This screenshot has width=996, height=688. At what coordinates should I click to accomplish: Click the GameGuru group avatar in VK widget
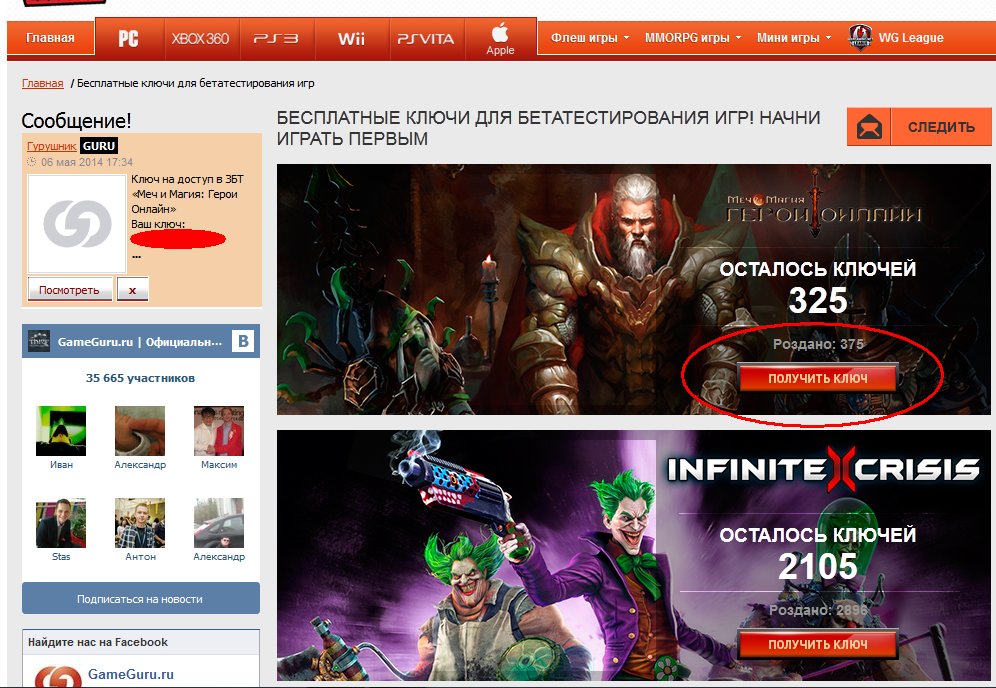pos(39,341)
